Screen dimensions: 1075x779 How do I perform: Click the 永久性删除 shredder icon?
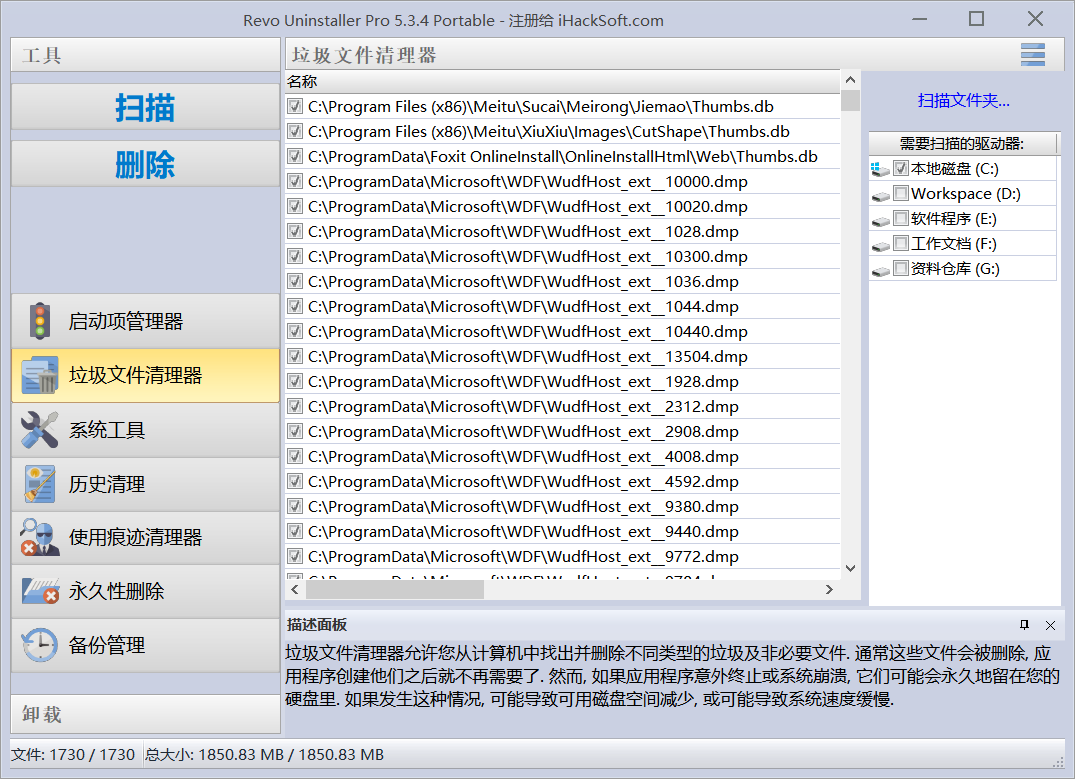coord(40,591)
